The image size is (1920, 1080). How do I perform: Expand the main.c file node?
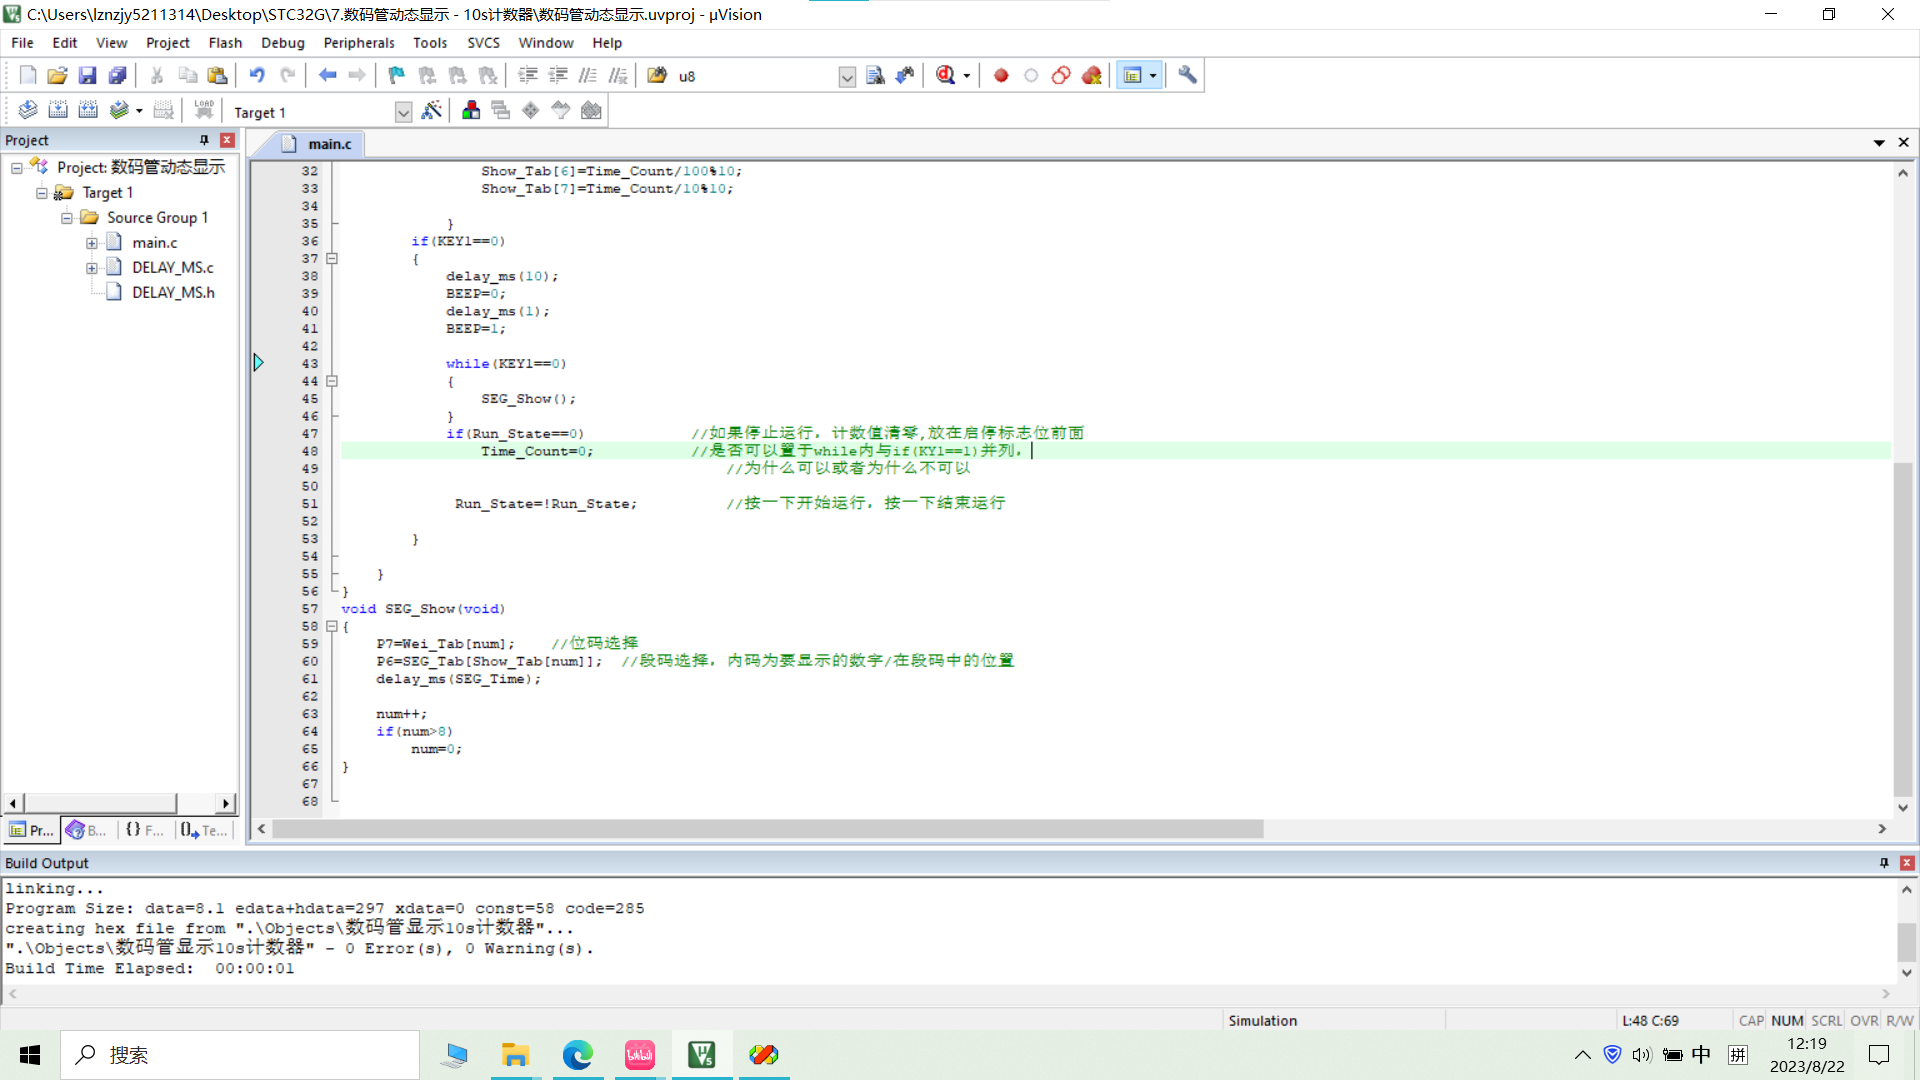click(92, 243)
